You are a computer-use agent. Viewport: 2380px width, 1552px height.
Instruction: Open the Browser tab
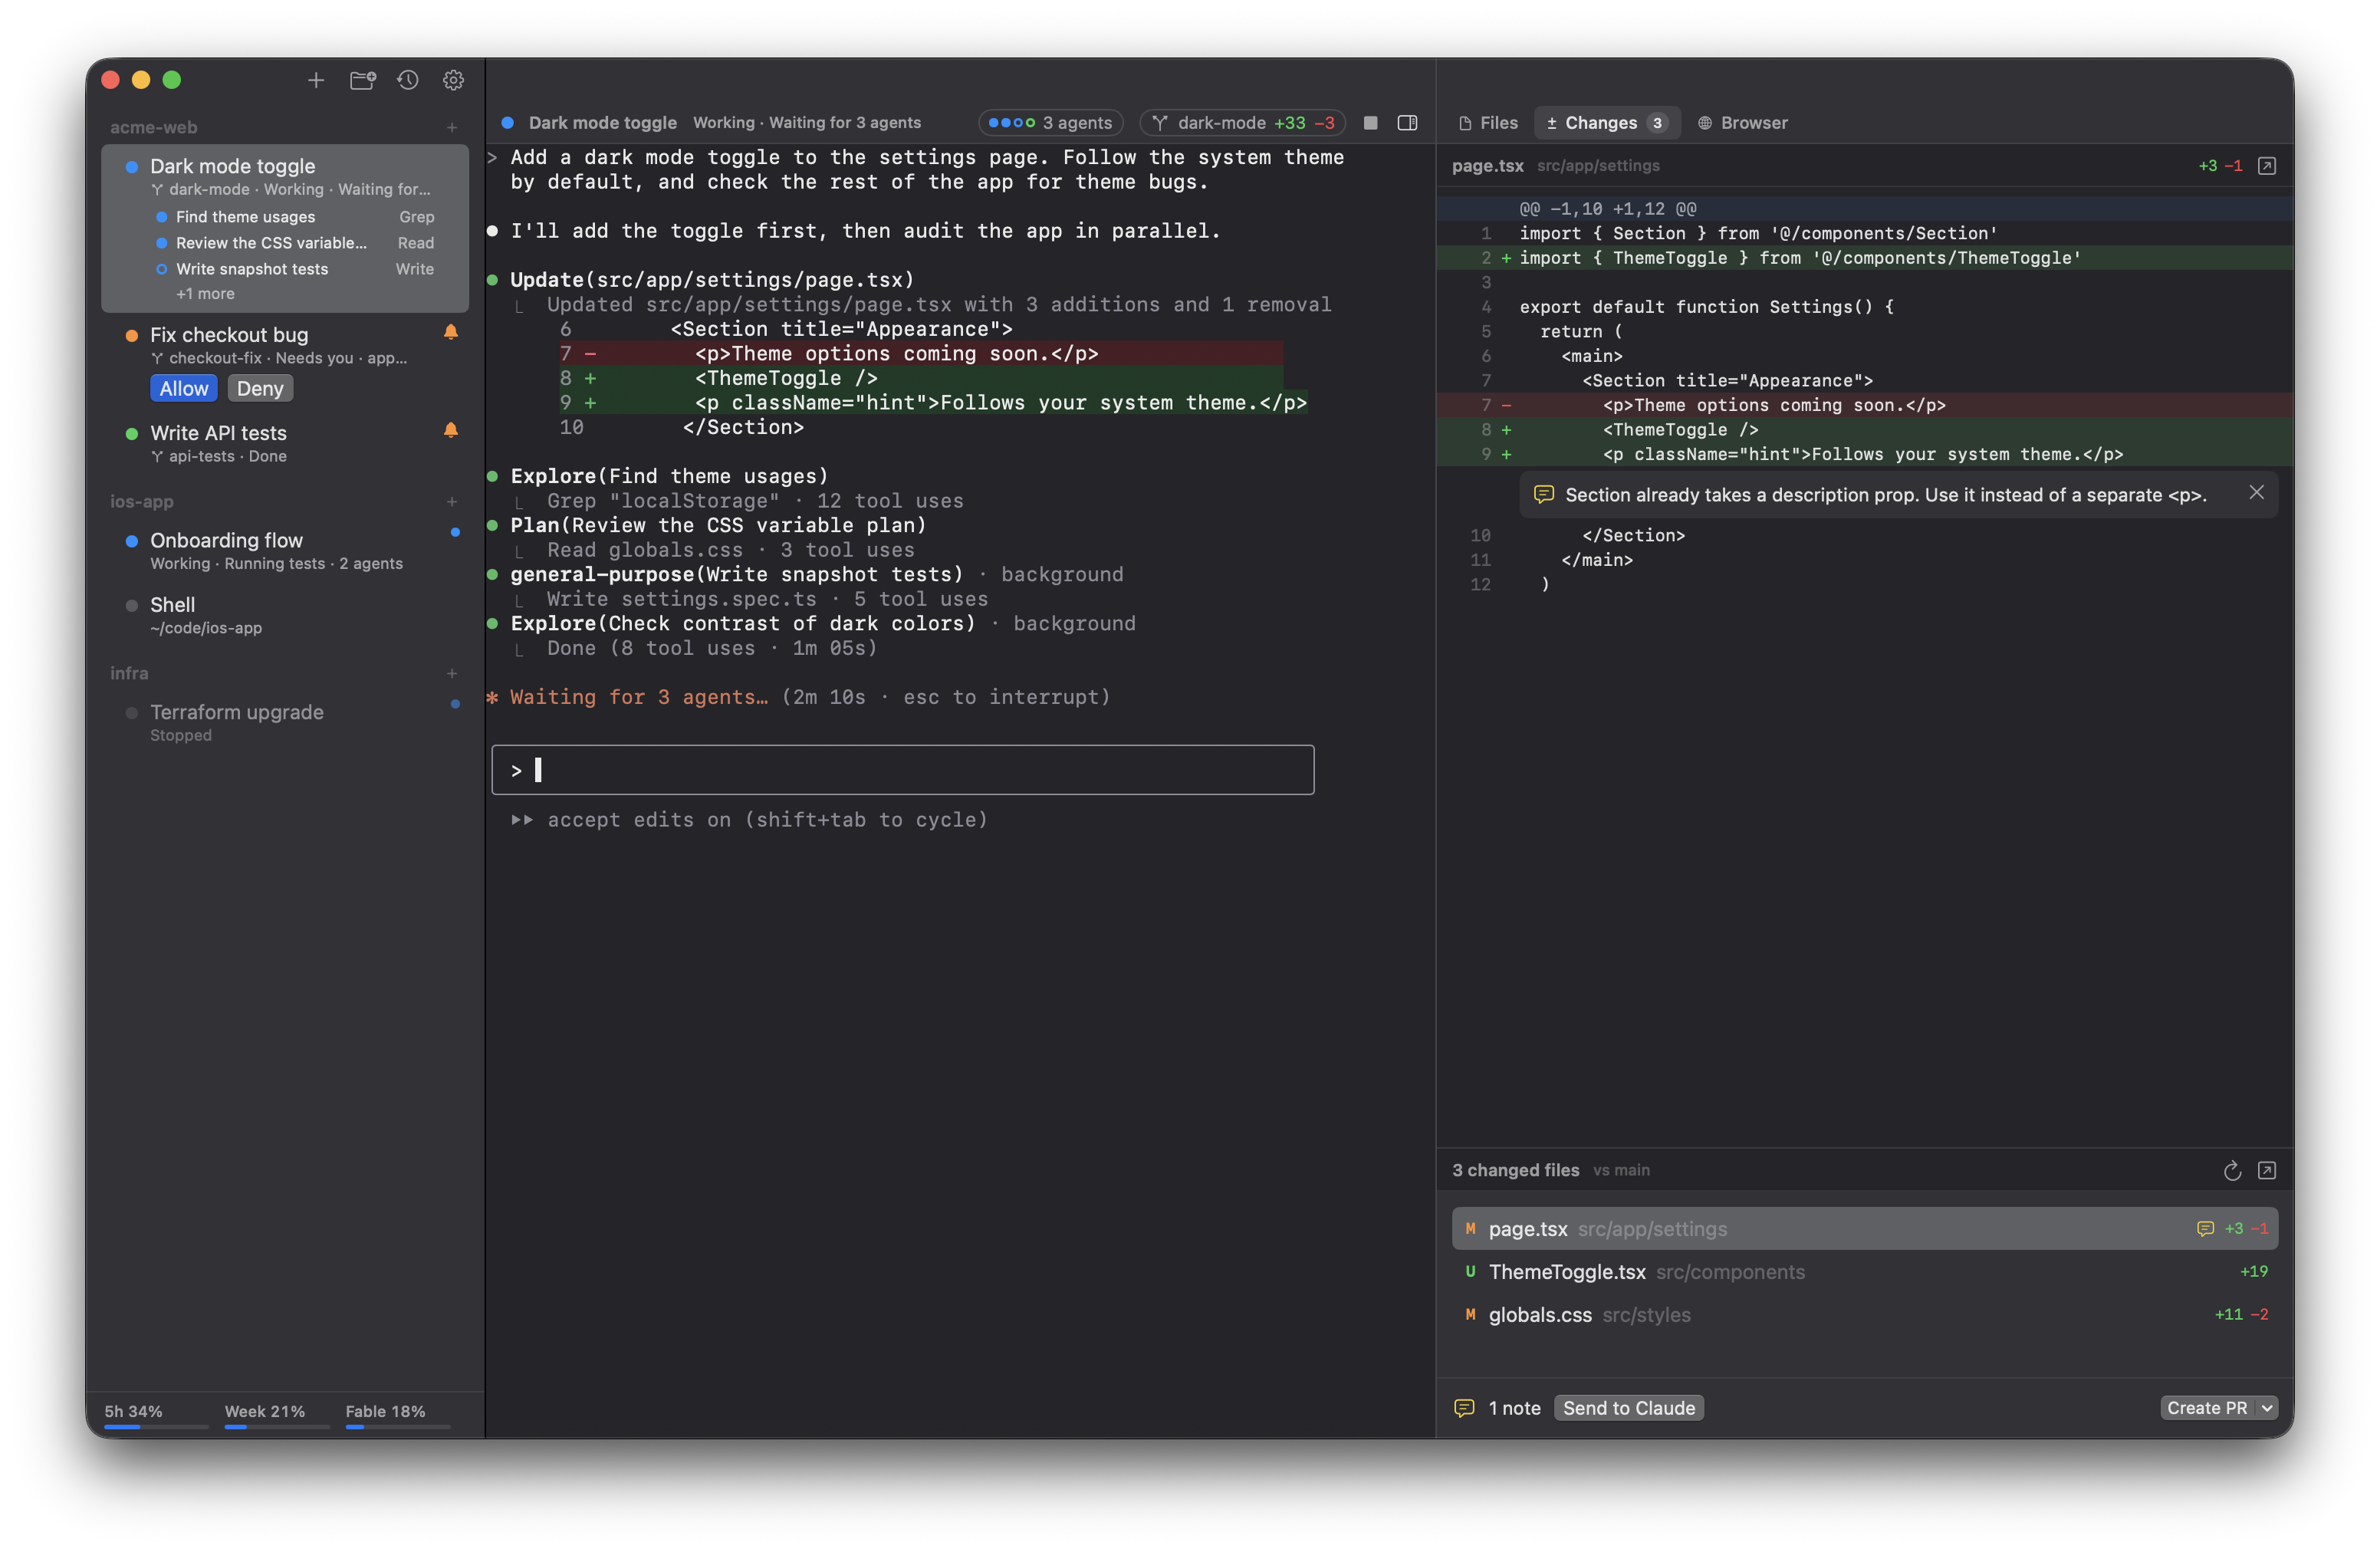pos(1743,122)
